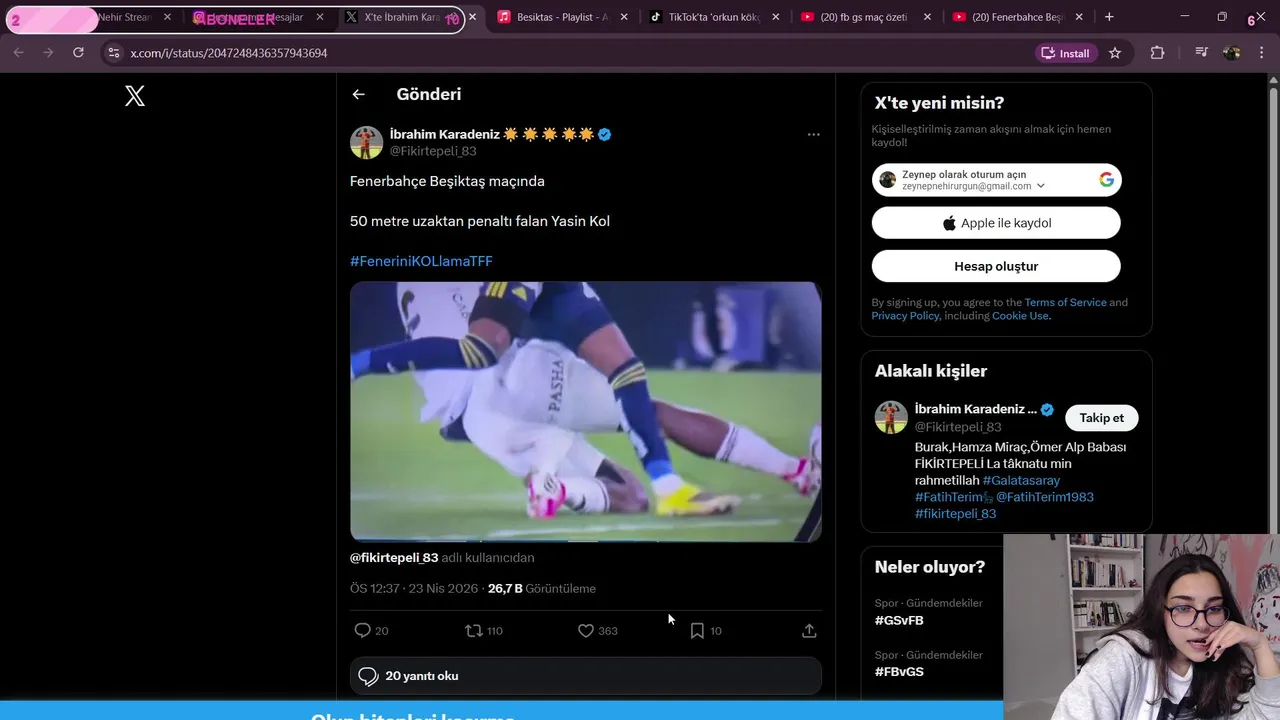Click İbrahim Karadeniz name on the post

(x=444, y=134)
